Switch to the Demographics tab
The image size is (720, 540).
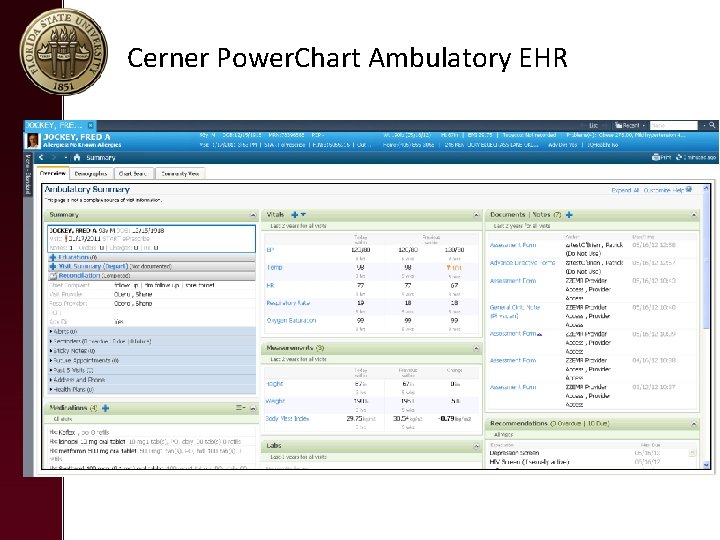(x=90, y=174)
